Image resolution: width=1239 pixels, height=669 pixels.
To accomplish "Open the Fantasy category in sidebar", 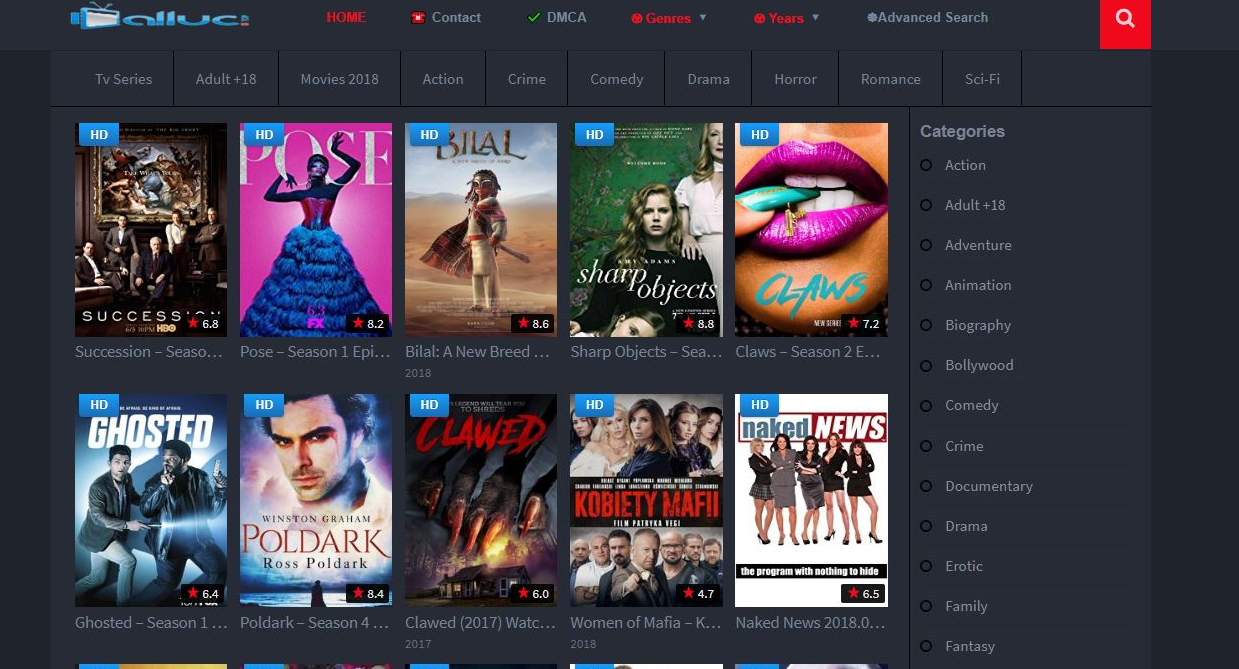I will [970, 646].
